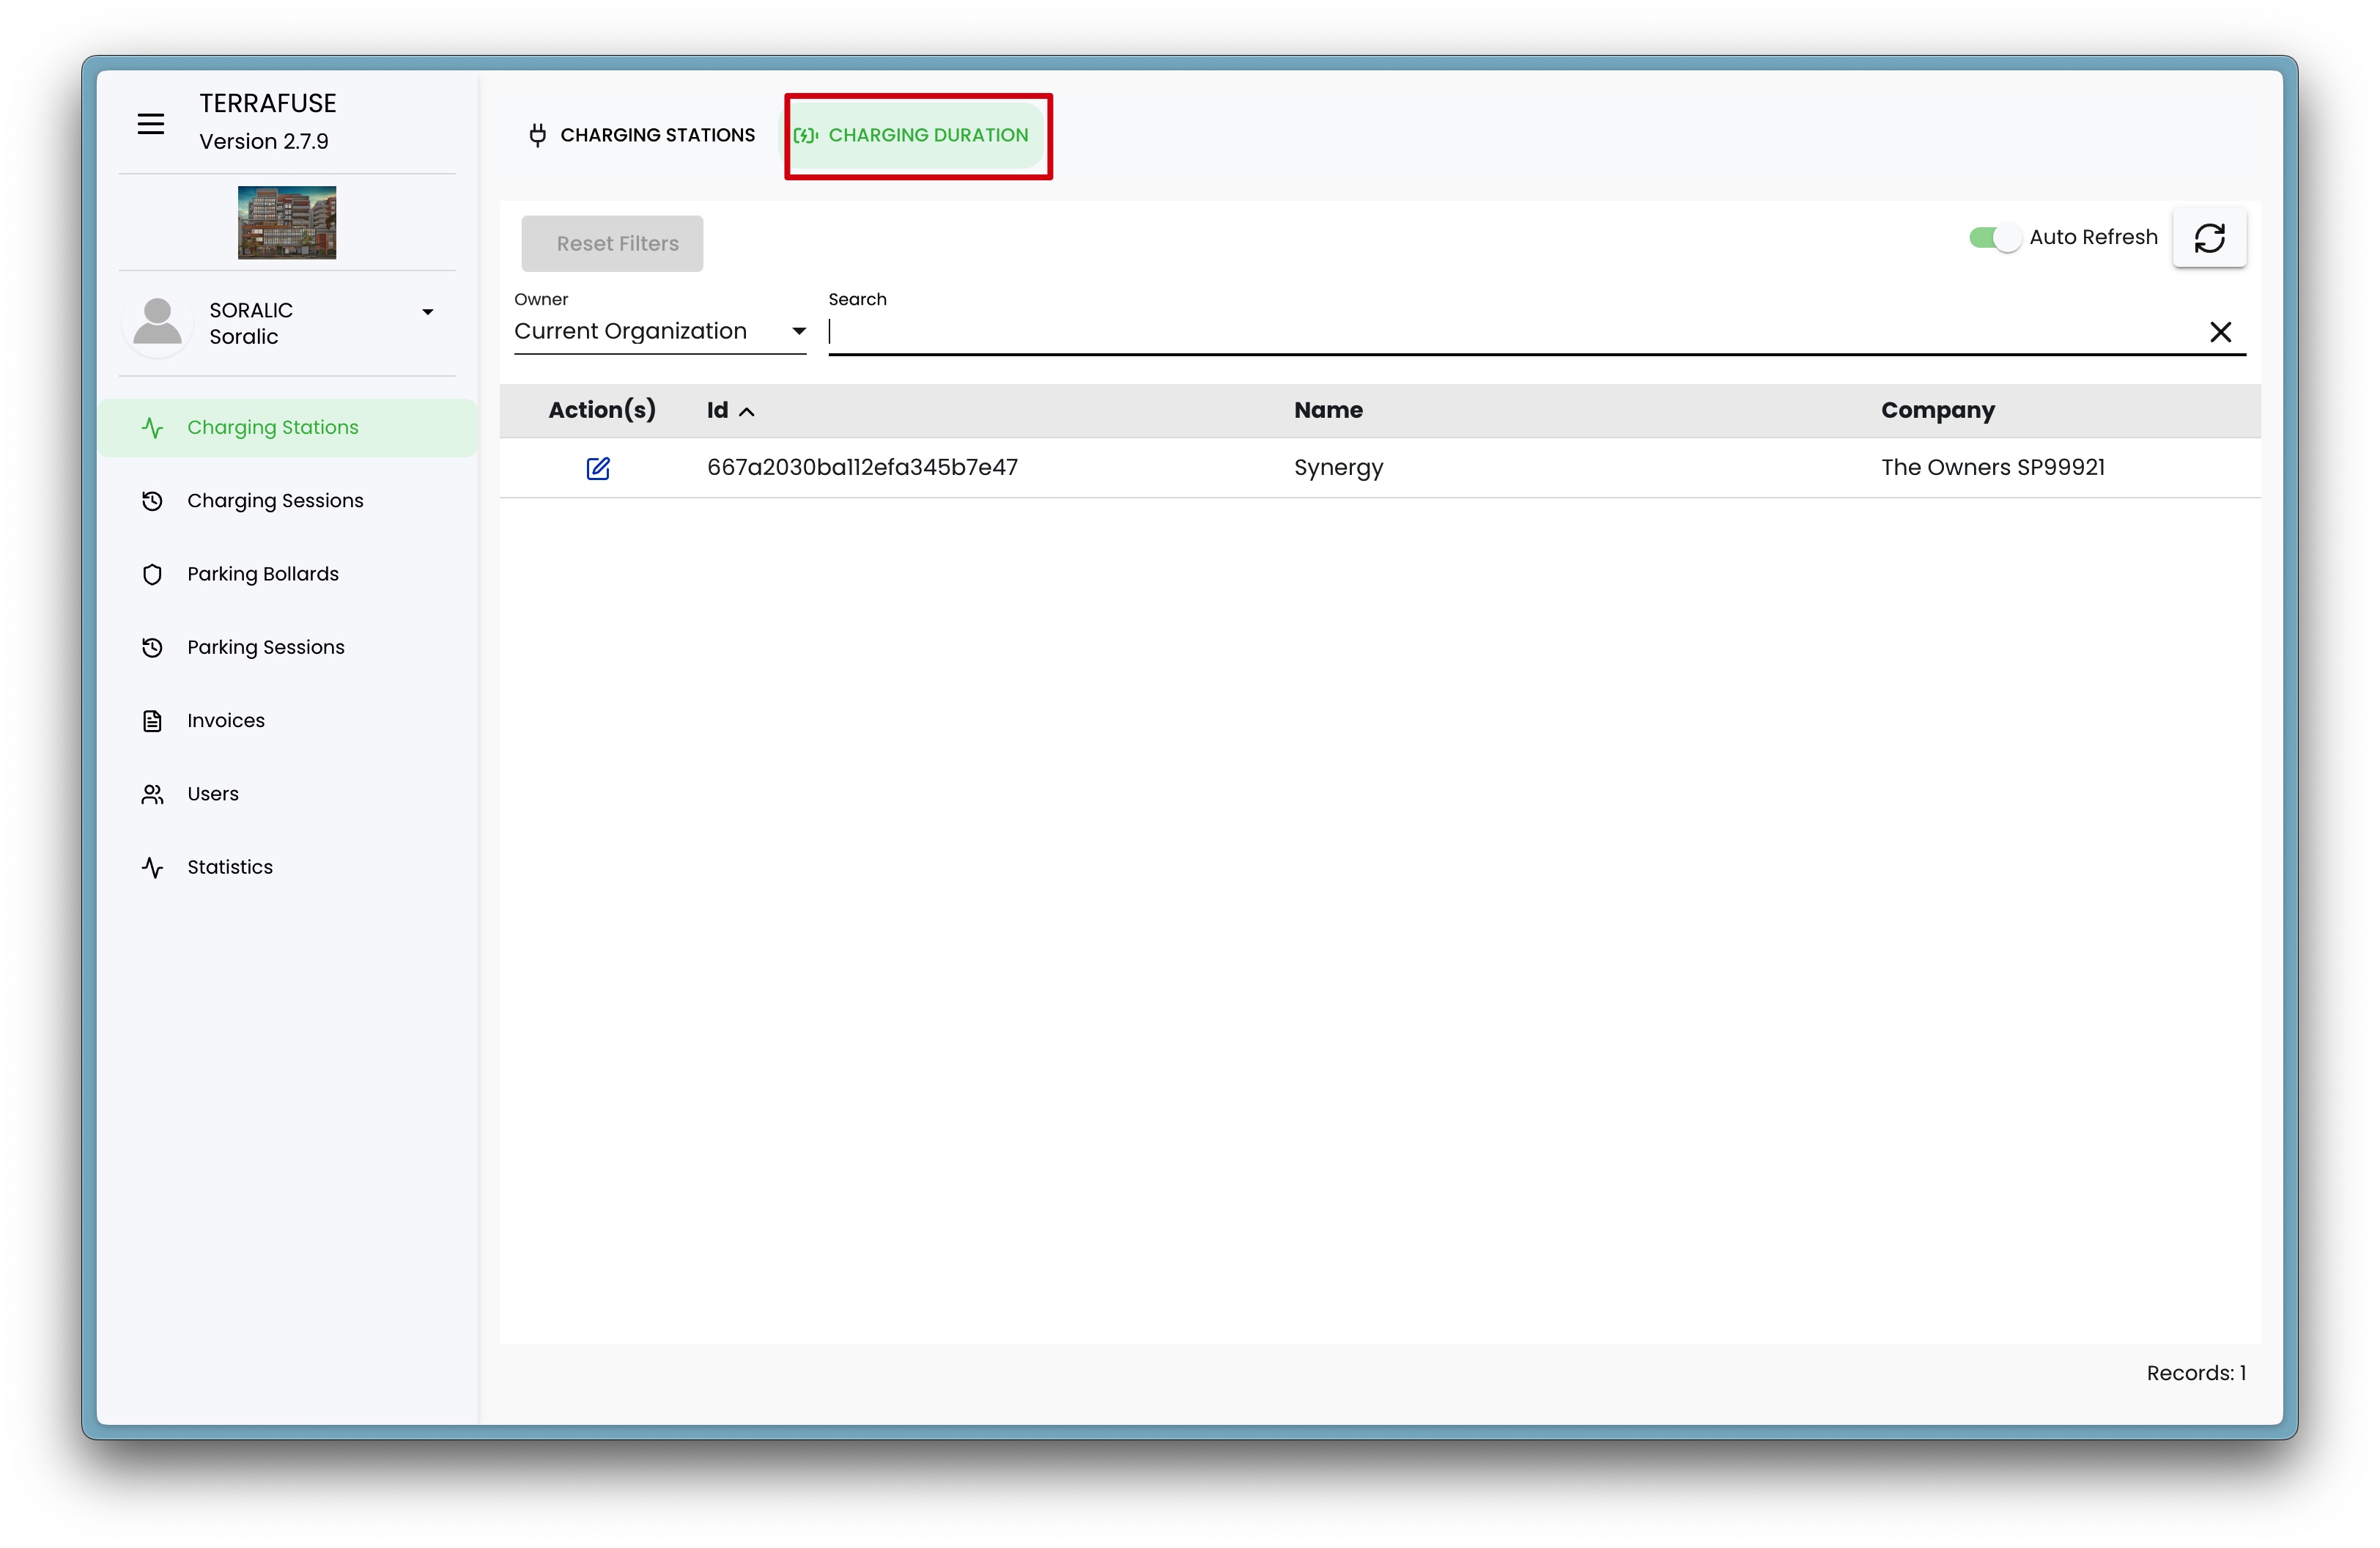Switch to the Charging Stations tab
The width and height of the screenshot is (2380, 1548).
(642, 135)
